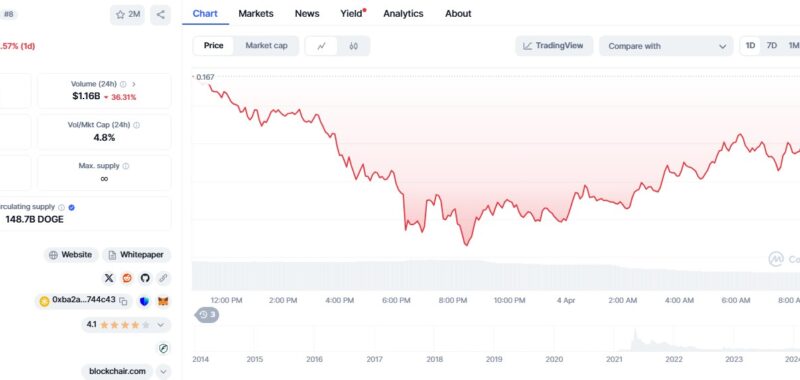The height and width of the screenshot is (380, 800).
Task: Toggle chart to Market cap
Action: (x=266, y=46)
